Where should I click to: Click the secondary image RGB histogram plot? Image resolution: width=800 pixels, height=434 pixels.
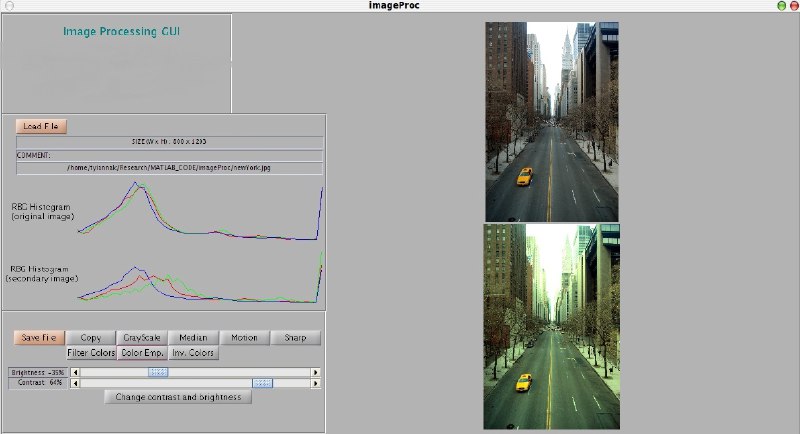(x=201, y=276)
